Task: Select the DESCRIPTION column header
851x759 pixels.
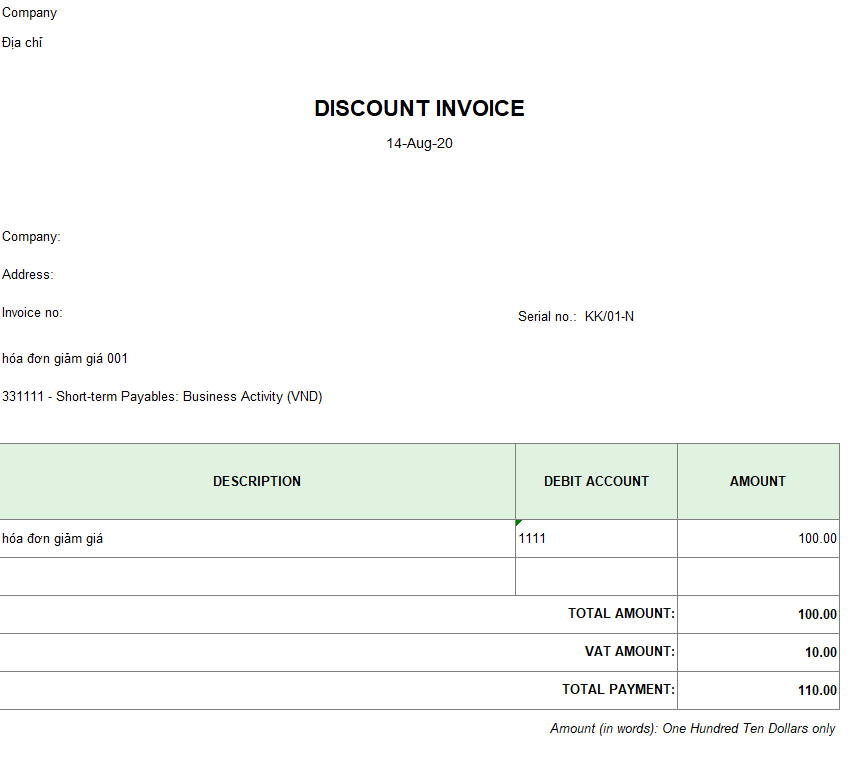Action: (x=257, y=482)
